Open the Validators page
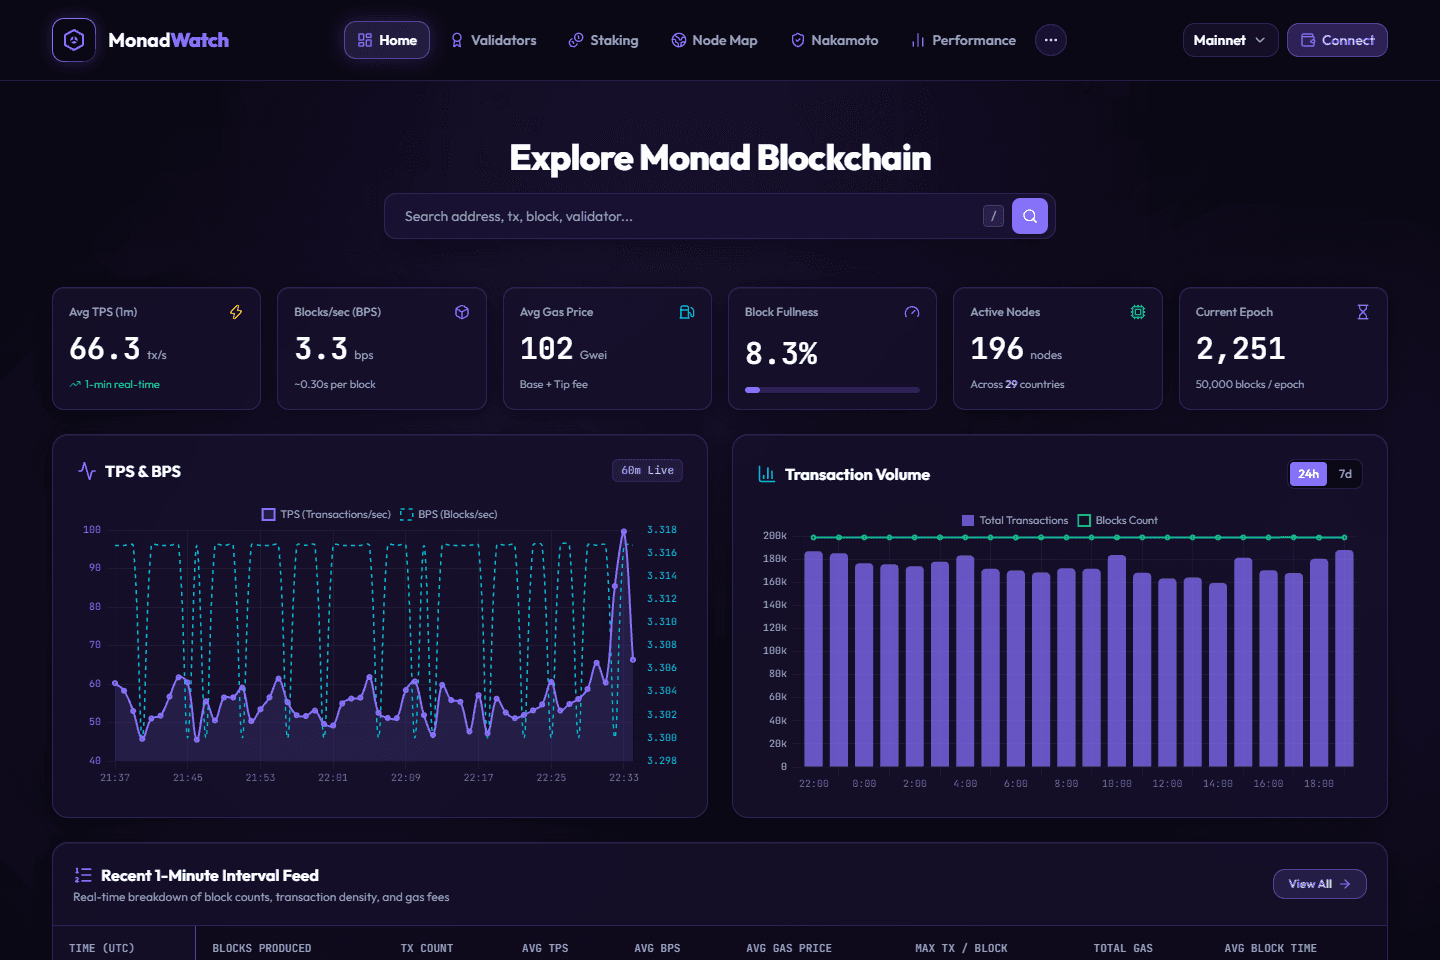Screen dimensions: 1440x960 point(494,40)
